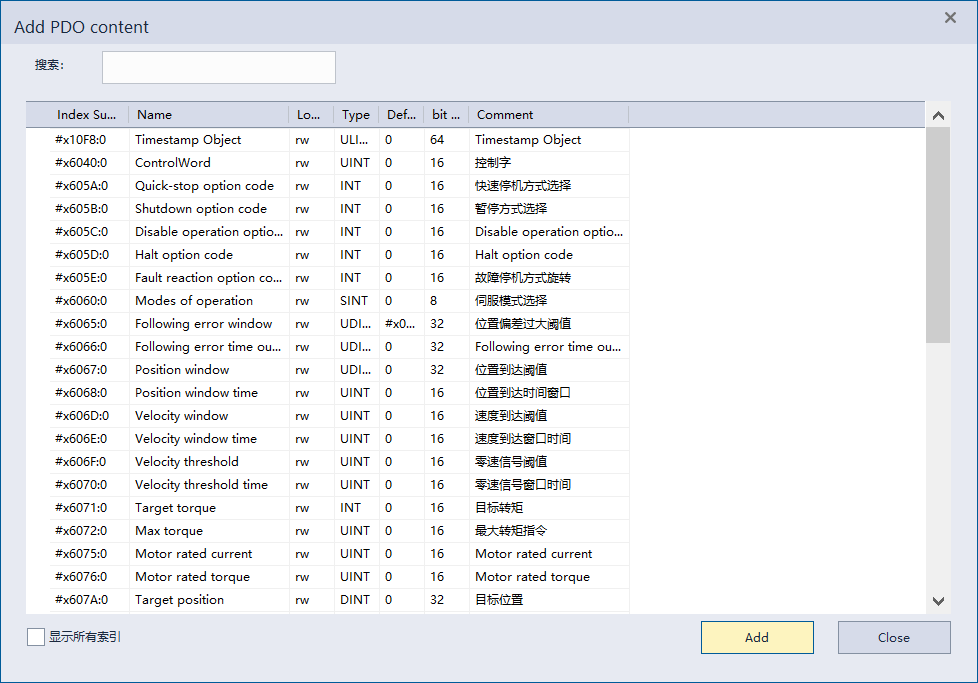Click the Add button
978x683 pixels.
coord(757,638)
